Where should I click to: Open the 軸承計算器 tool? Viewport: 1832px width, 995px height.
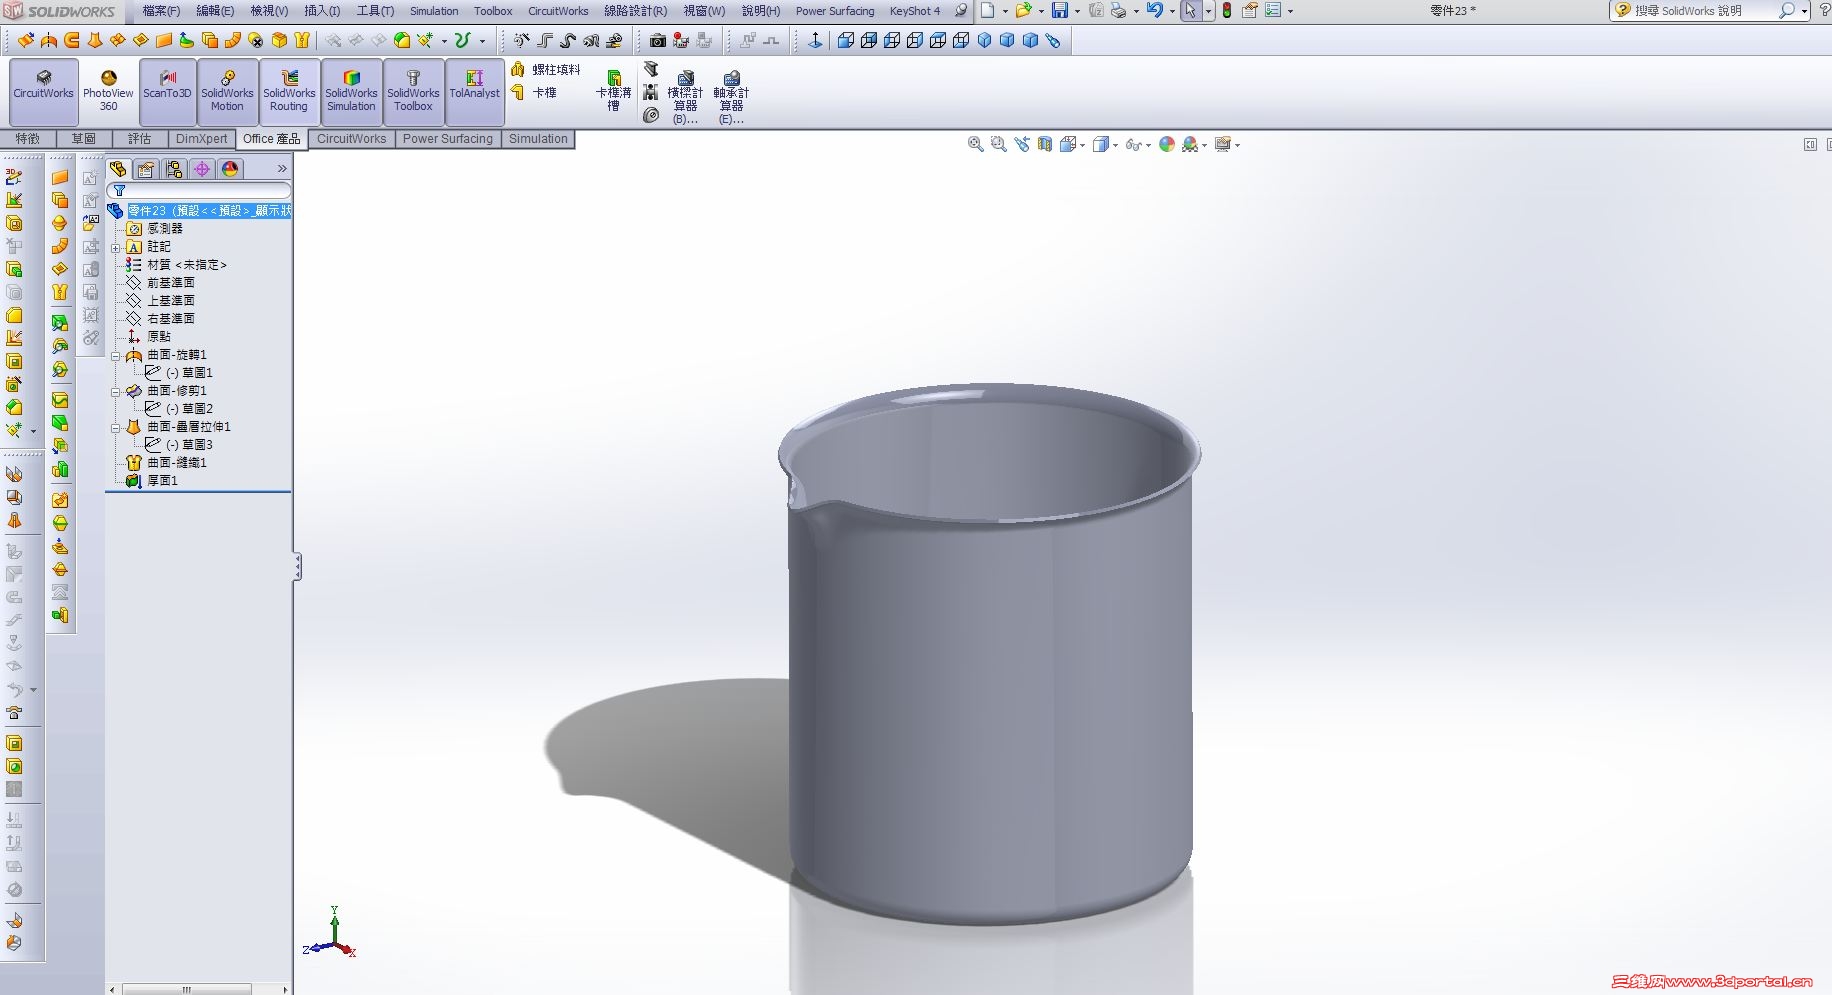[731, 97]
